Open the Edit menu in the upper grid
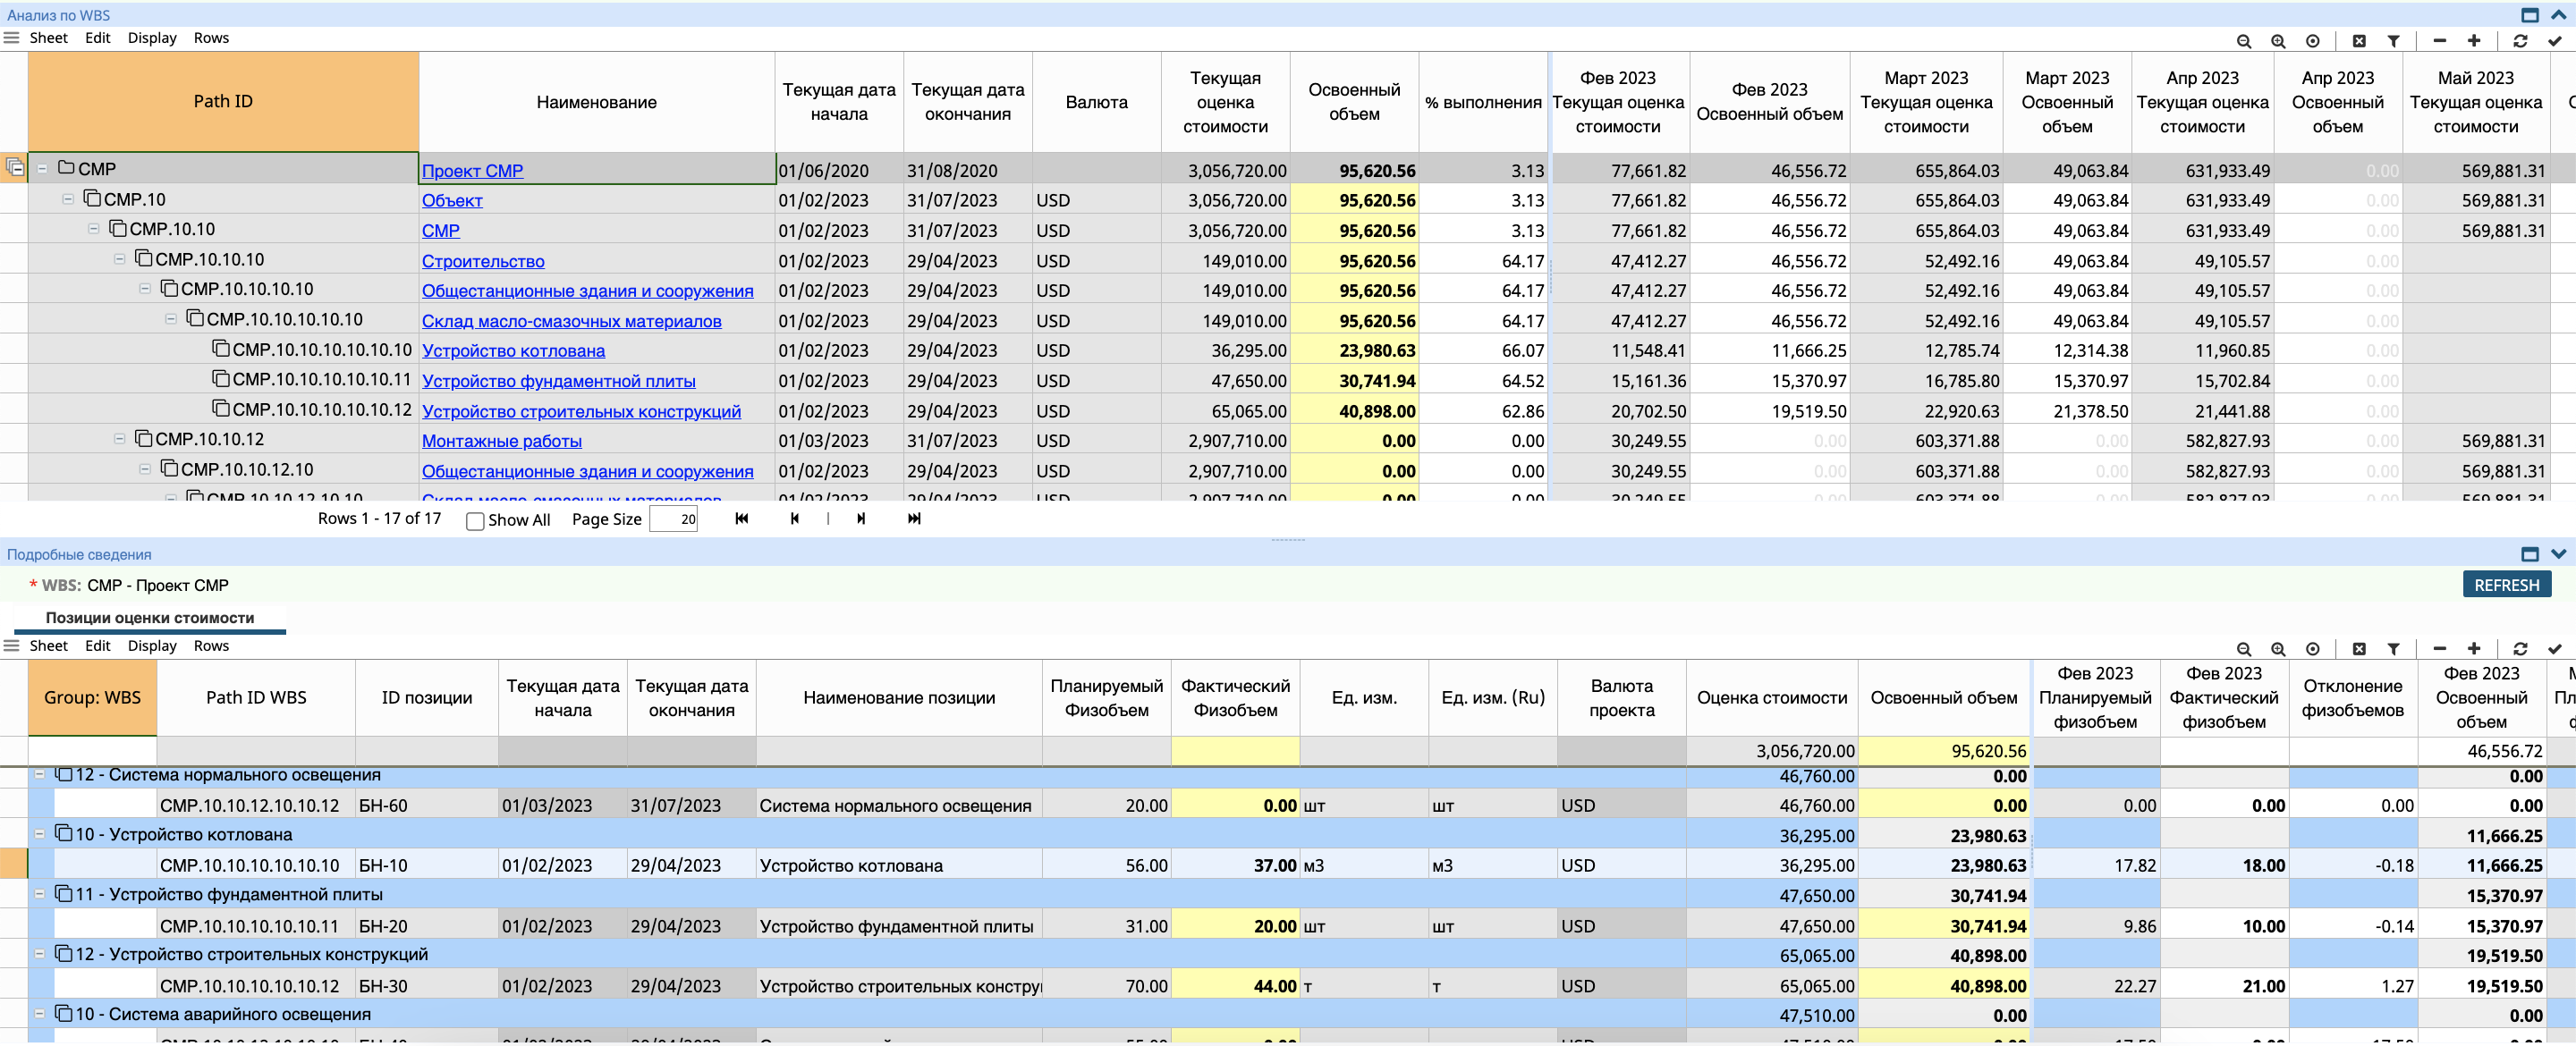This screenshot has width=2576, height=1046. click(x=98, y=38)
